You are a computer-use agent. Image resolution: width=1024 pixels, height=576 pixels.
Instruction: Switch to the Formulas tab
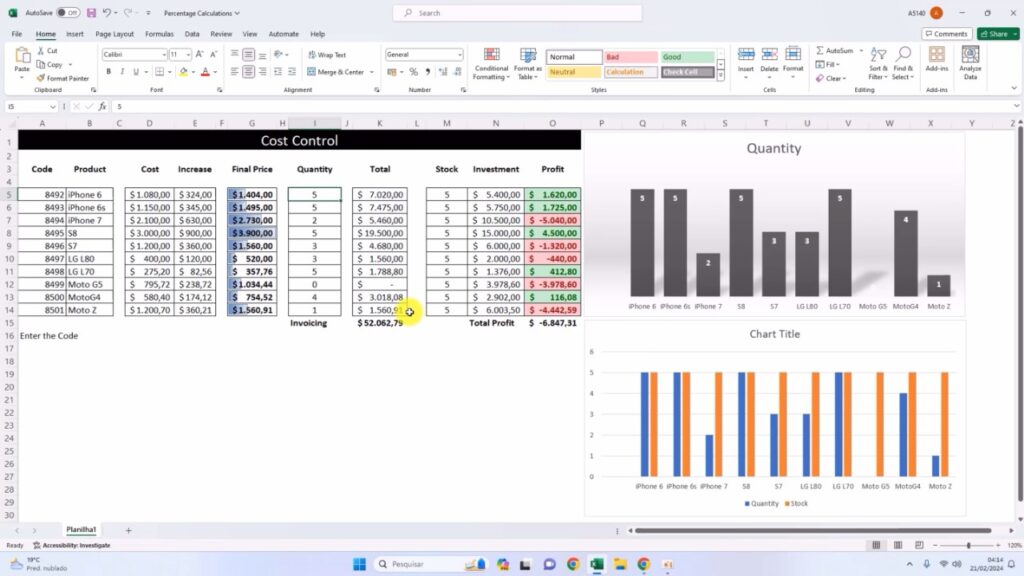[159, 34]
